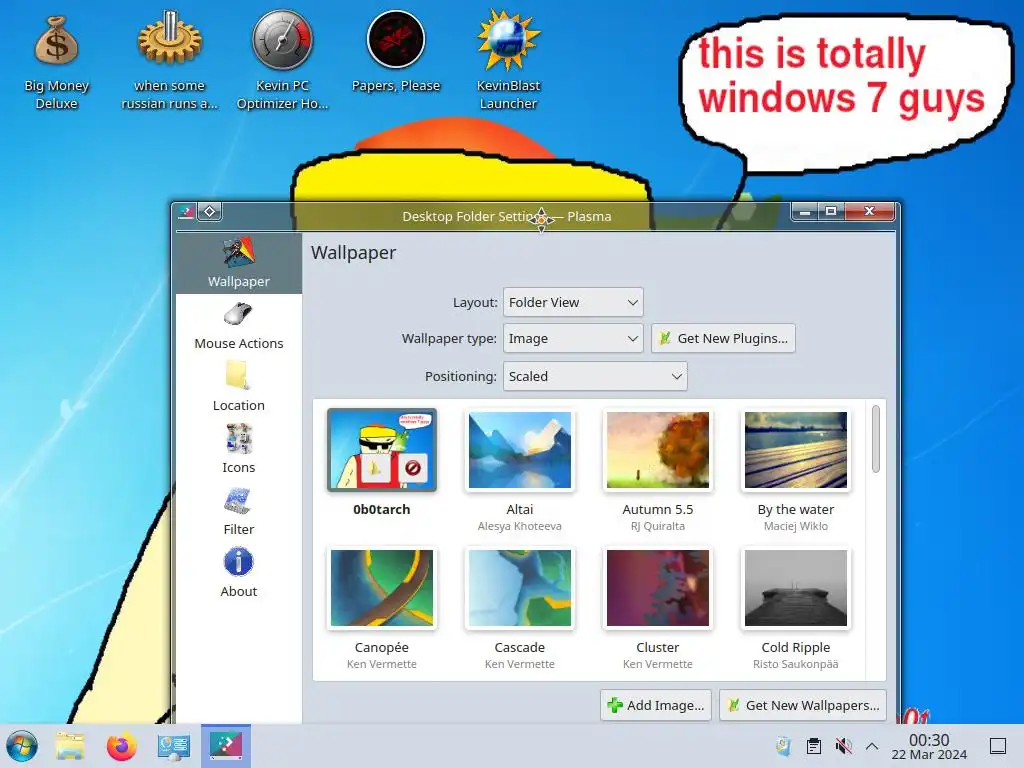The image size is (1024, 768).
Task: Close the Desktop Folder Settings window
Action: point(870,212)
